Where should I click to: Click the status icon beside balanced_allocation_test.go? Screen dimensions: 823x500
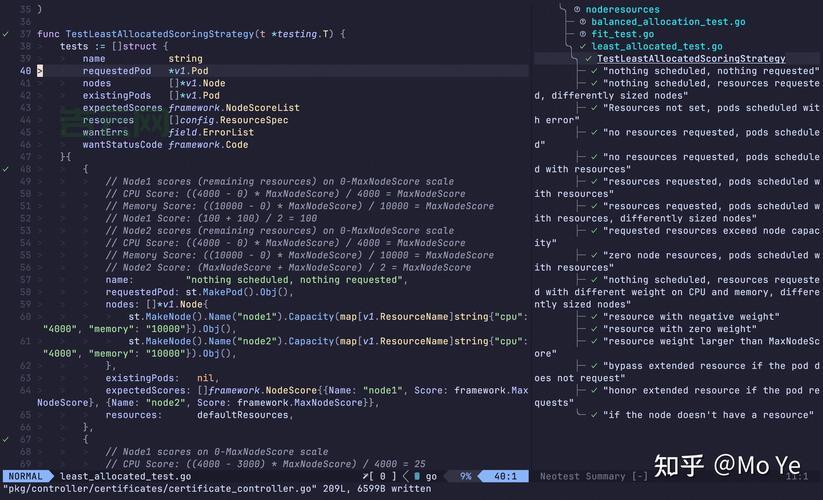pos(583,22)
